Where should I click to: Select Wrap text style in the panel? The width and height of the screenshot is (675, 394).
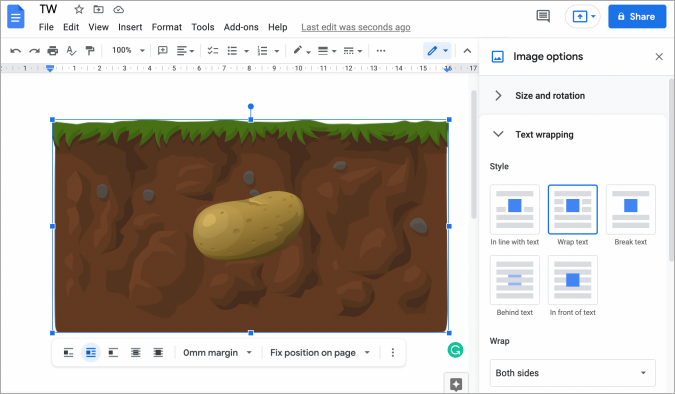(x=573, y=210)
